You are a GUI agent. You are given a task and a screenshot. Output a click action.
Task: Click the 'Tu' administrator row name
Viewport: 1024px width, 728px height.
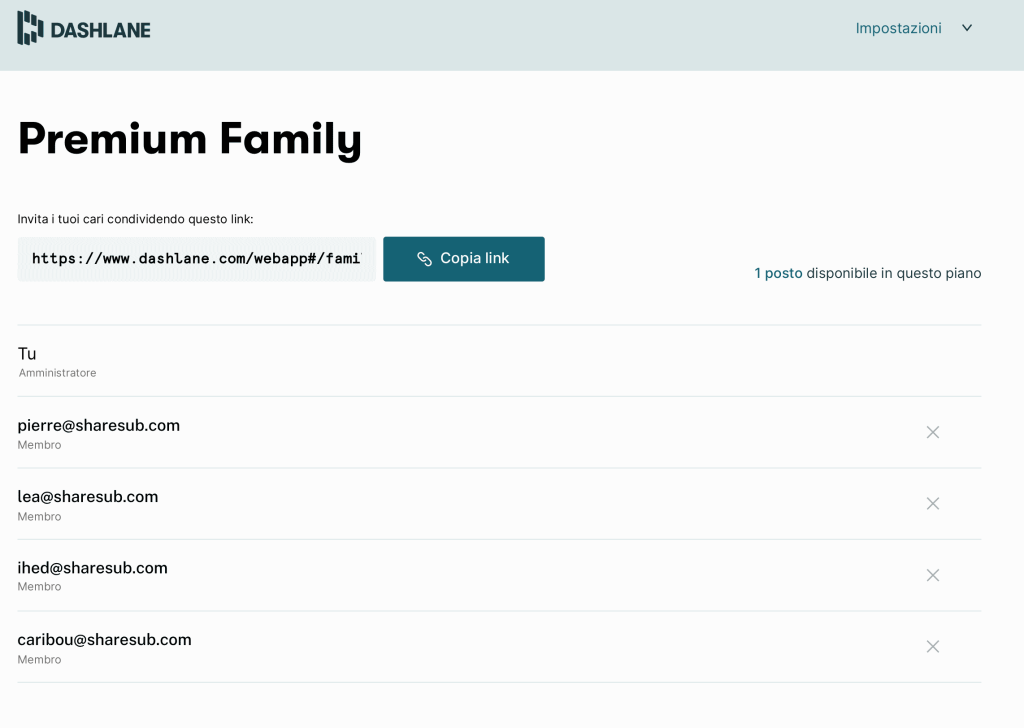pos(27,354)
